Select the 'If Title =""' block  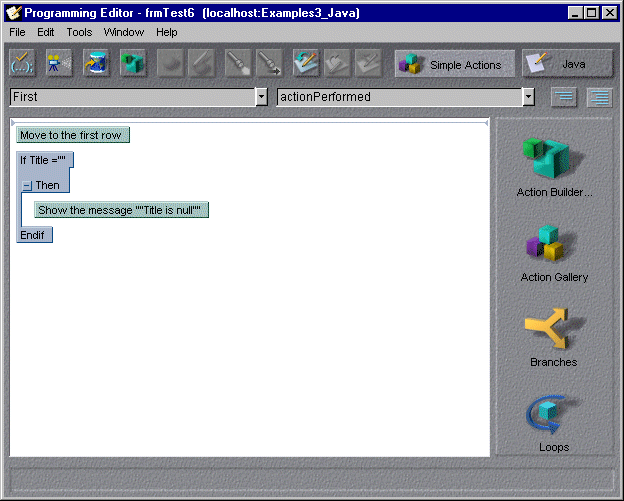click(45, 160)
